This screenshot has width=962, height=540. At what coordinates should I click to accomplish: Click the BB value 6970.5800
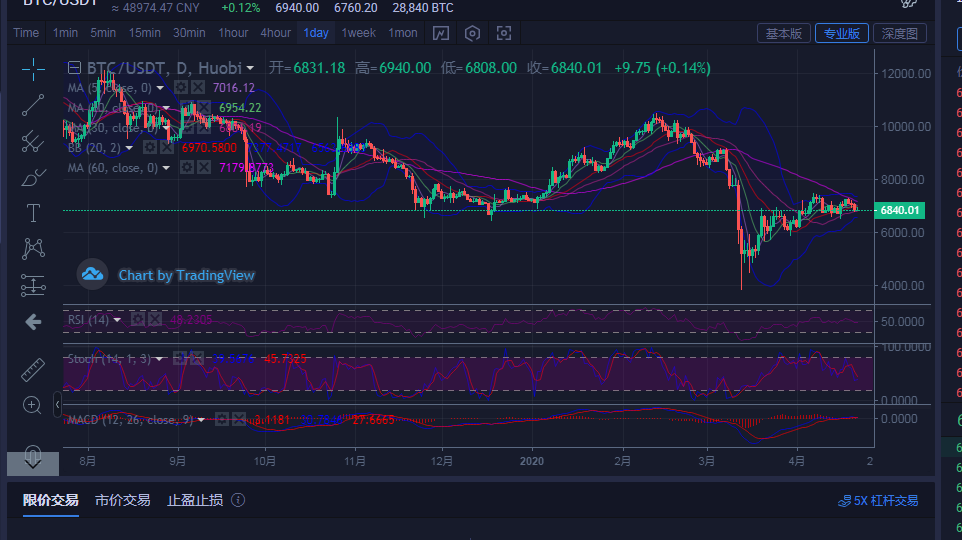tap(209, 148)
